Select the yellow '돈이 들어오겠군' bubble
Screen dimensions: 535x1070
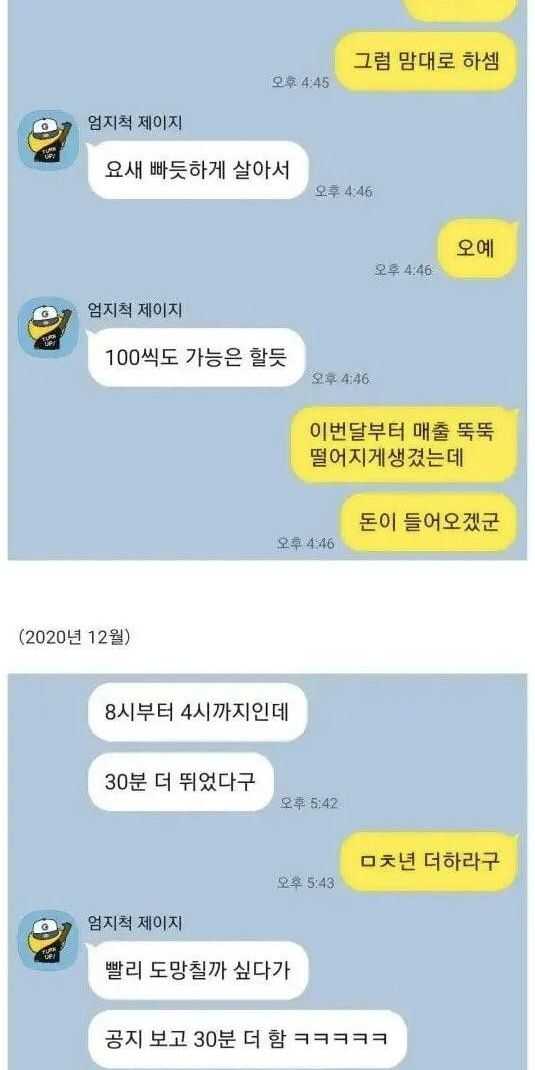coord(429,522)
